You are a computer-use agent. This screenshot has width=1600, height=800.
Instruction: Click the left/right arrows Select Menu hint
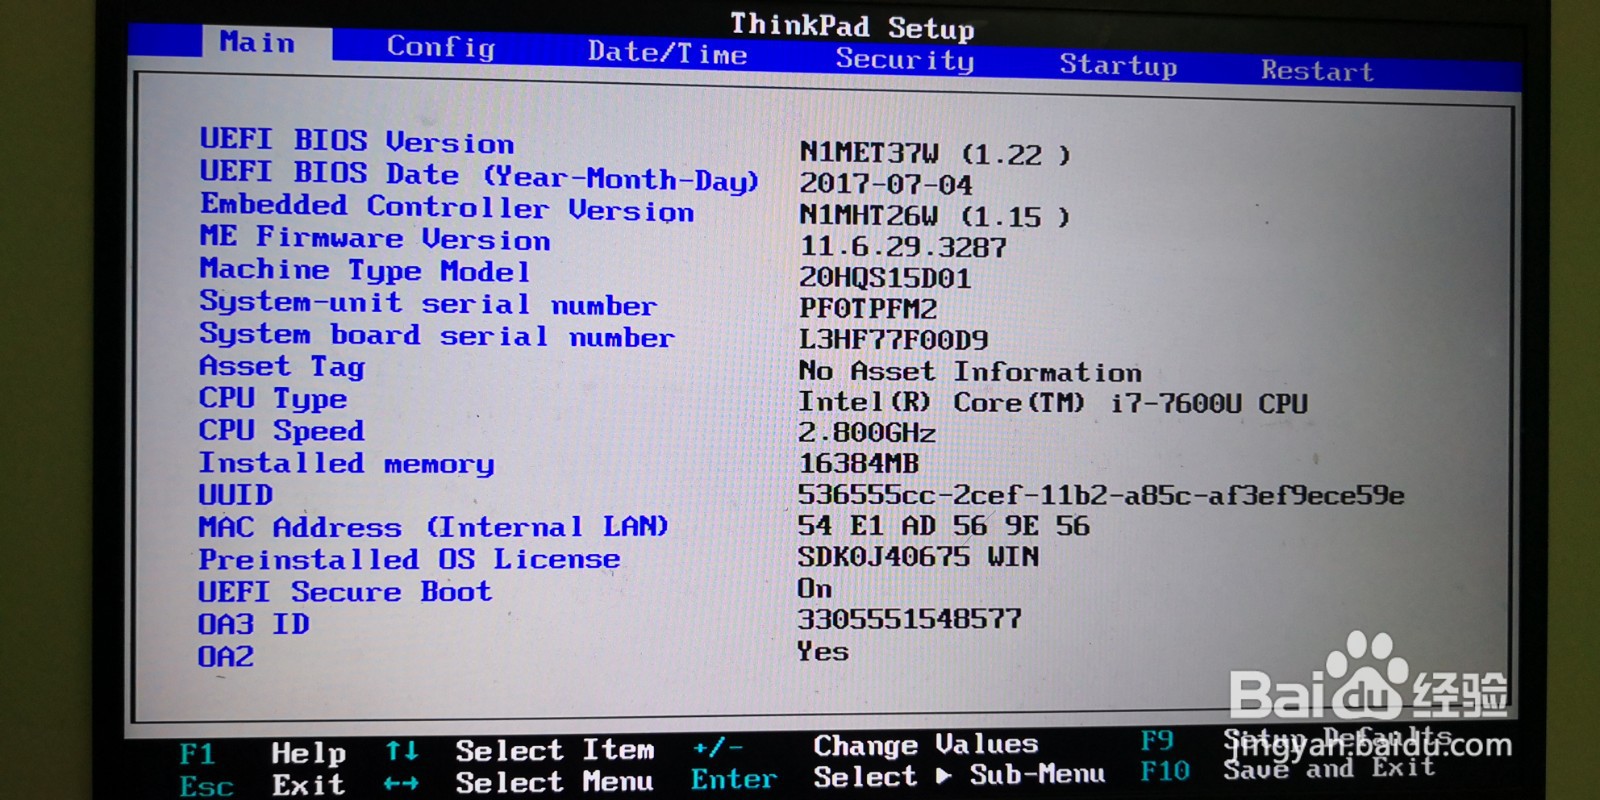coord(519,782)
